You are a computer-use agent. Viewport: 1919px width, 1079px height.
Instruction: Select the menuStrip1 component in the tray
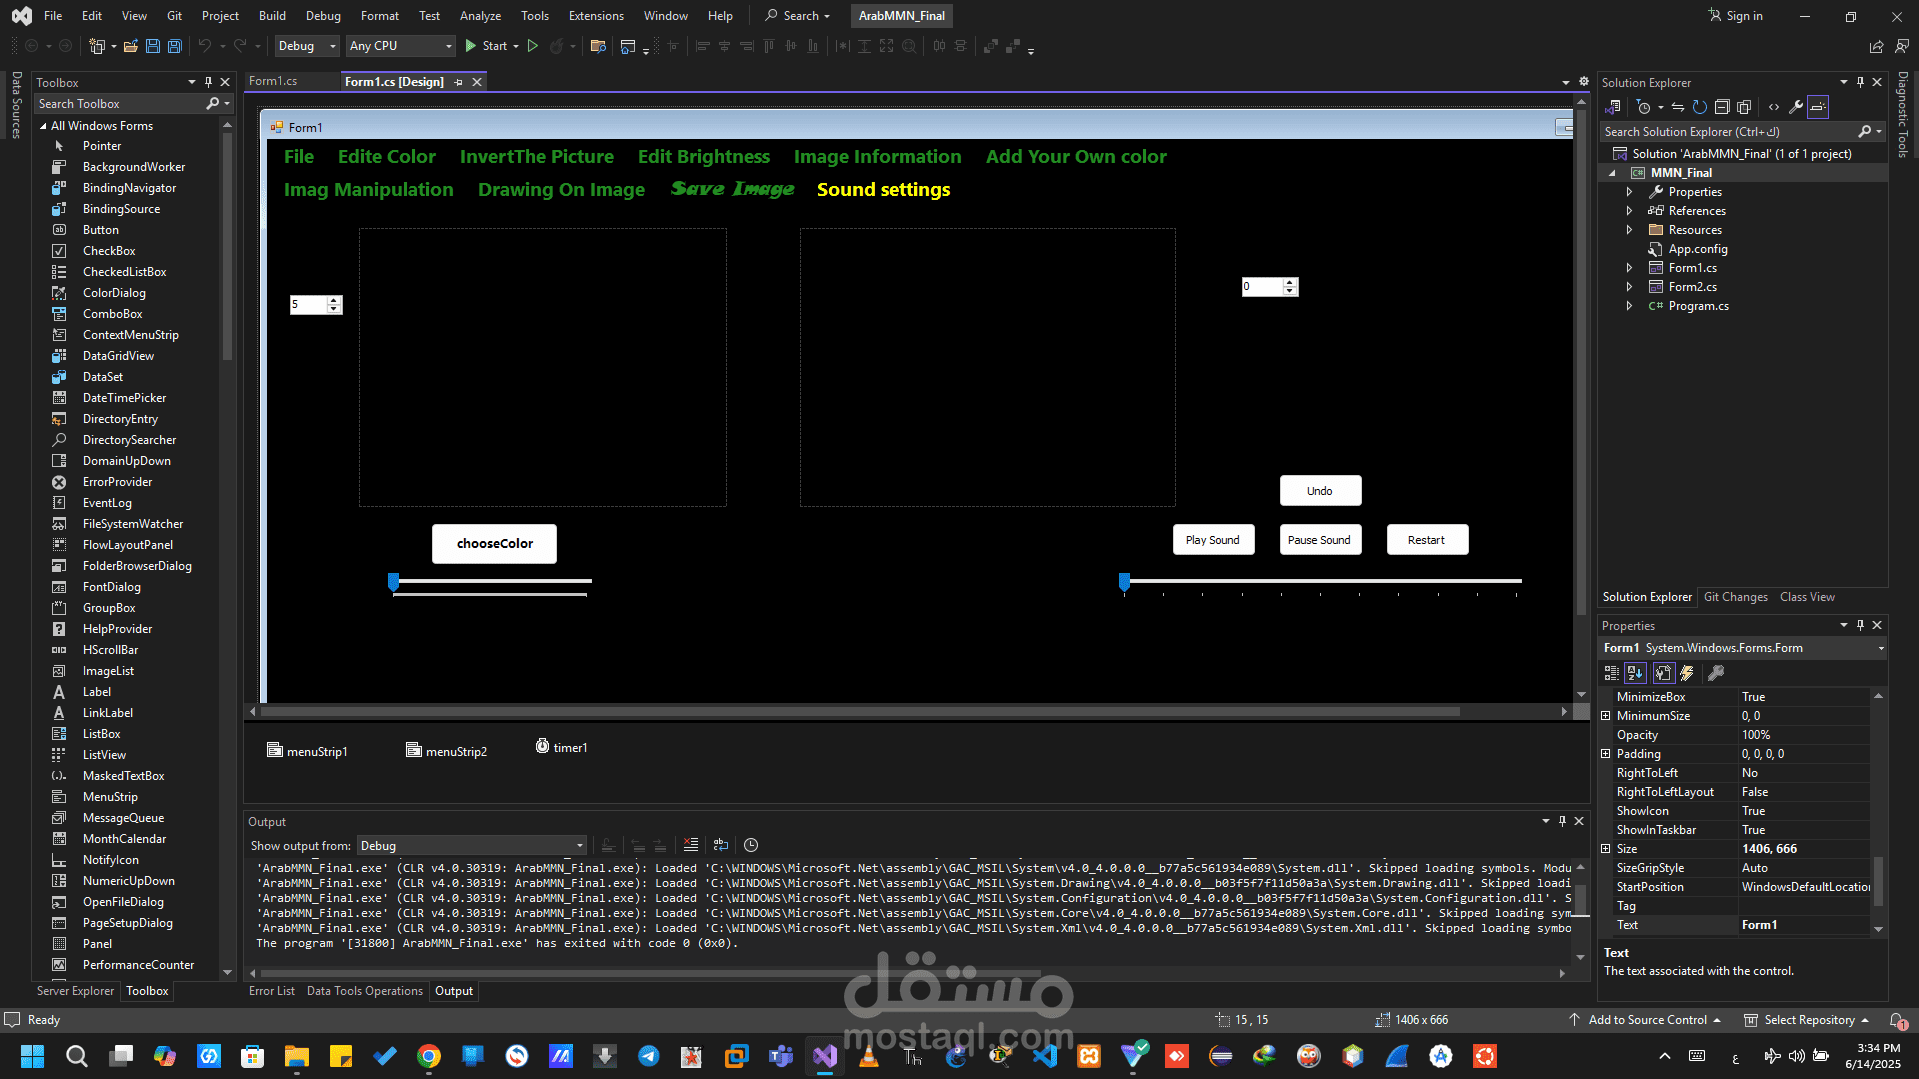(x=307, y=751)
